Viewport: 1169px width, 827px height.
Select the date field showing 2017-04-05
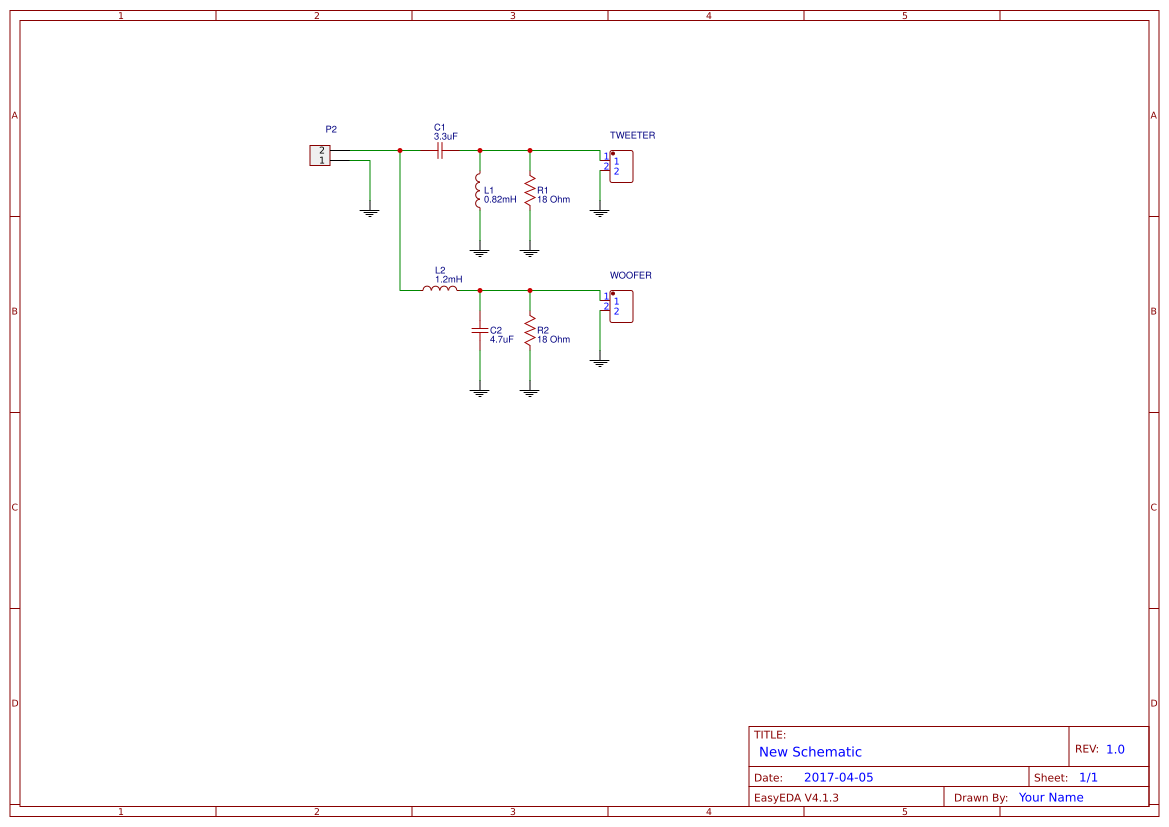[838, 776]
